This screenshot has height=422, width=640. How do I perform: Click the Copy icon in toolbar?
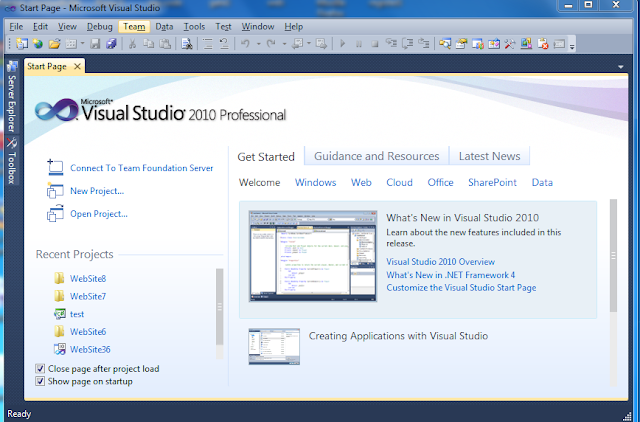click(149, 44)
